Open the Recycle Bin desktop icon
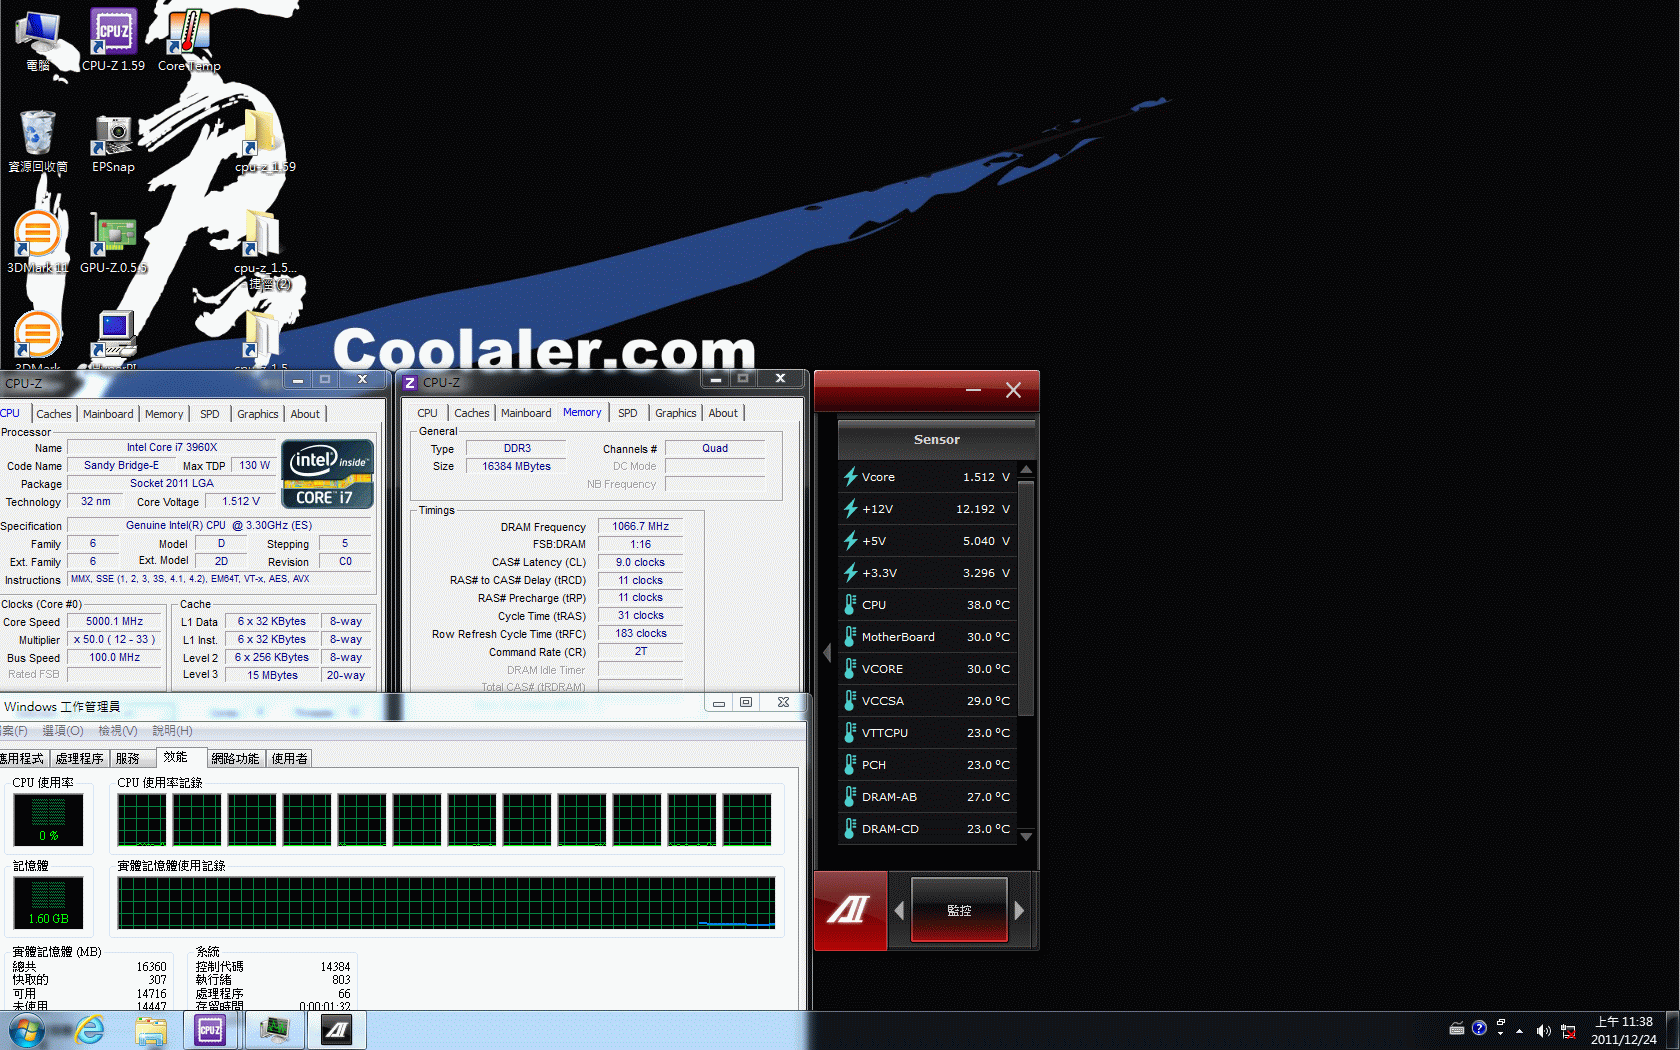 point(38,141)
